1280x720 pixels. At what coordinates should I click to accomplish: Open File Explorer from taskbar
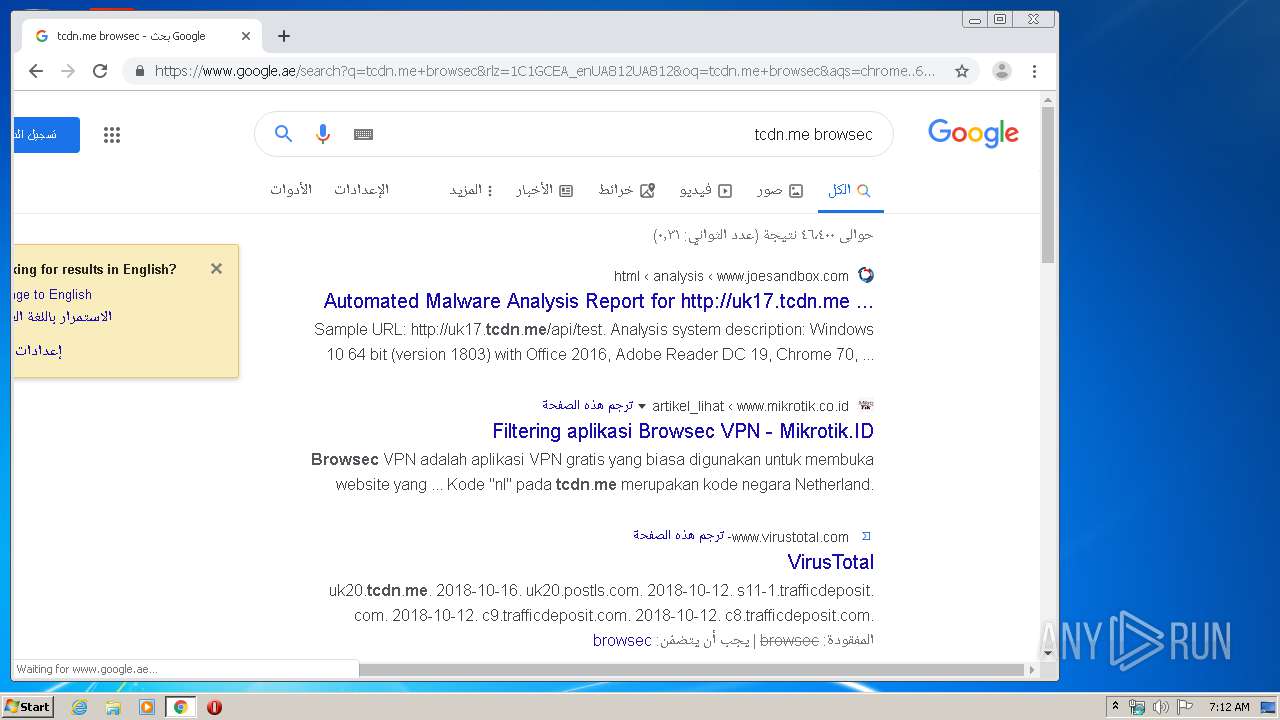(113, 707)
